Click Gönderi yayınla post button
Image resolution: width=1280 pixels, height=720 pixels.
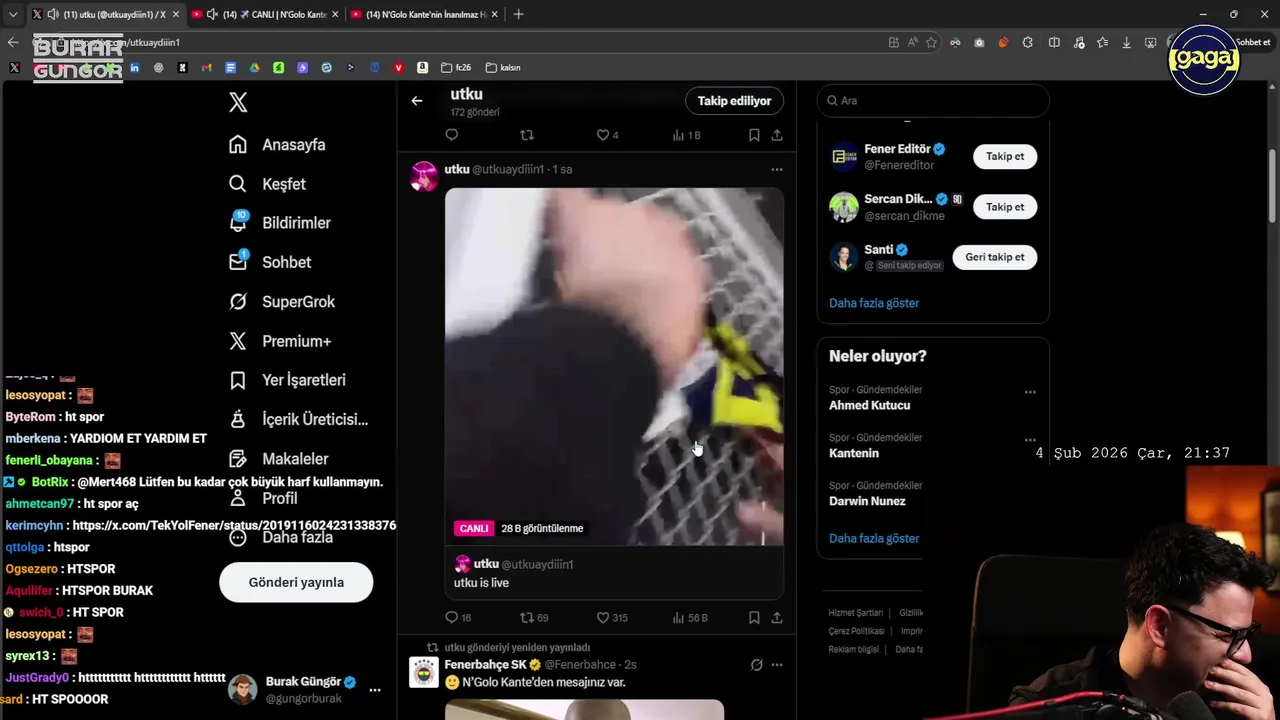tap(296, 582)
